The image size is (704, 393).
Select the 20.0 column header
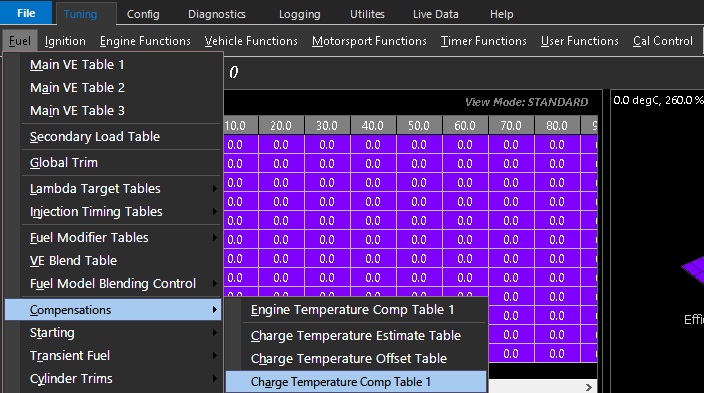point(281,125)
